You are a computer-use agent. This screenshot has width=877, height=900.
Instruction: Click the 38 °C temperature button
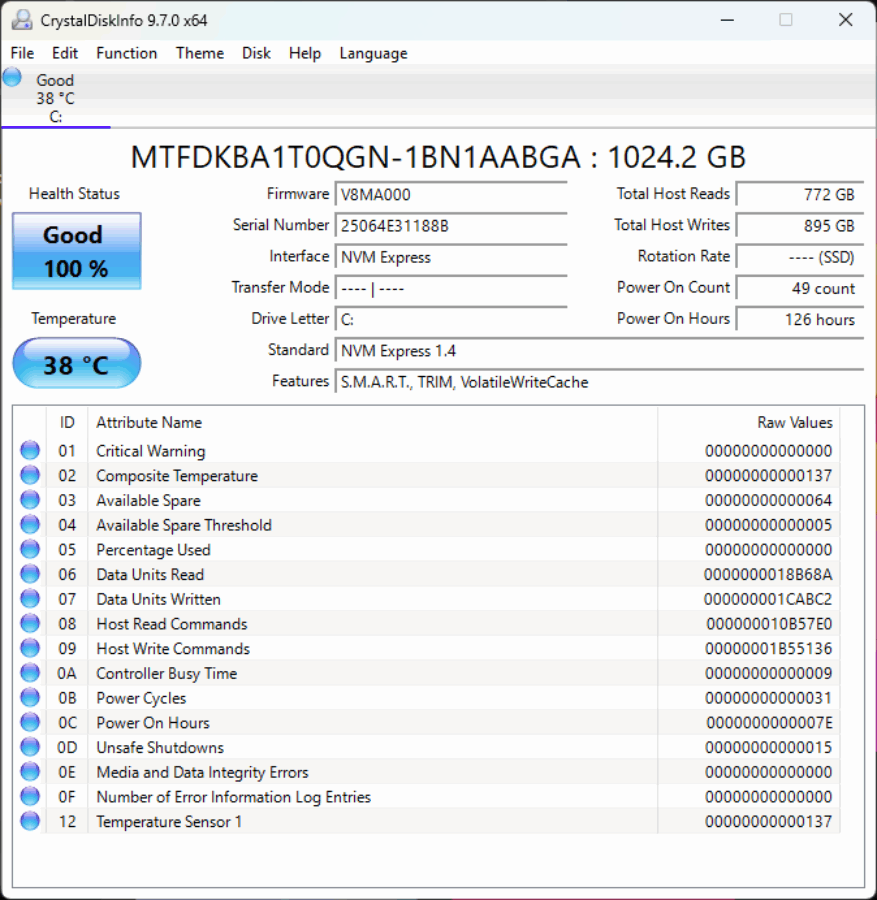pos(76,363)
